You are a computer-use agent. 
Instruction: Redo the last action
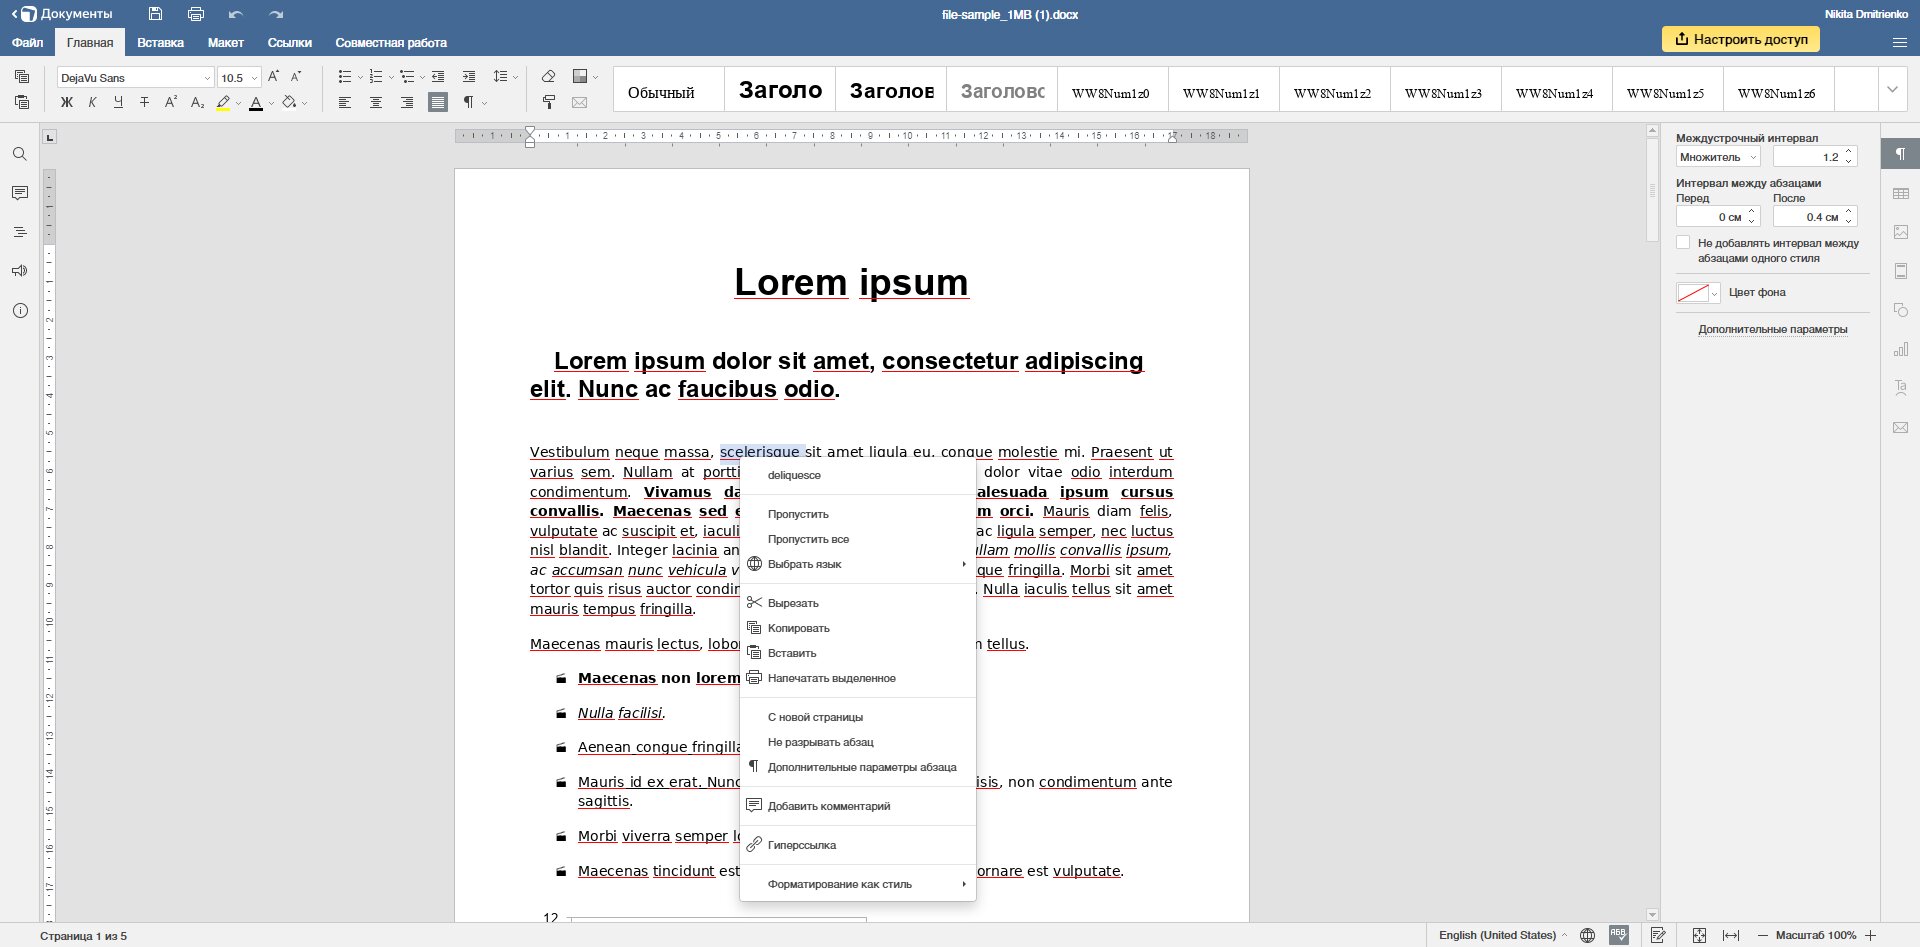pos(276,14)
